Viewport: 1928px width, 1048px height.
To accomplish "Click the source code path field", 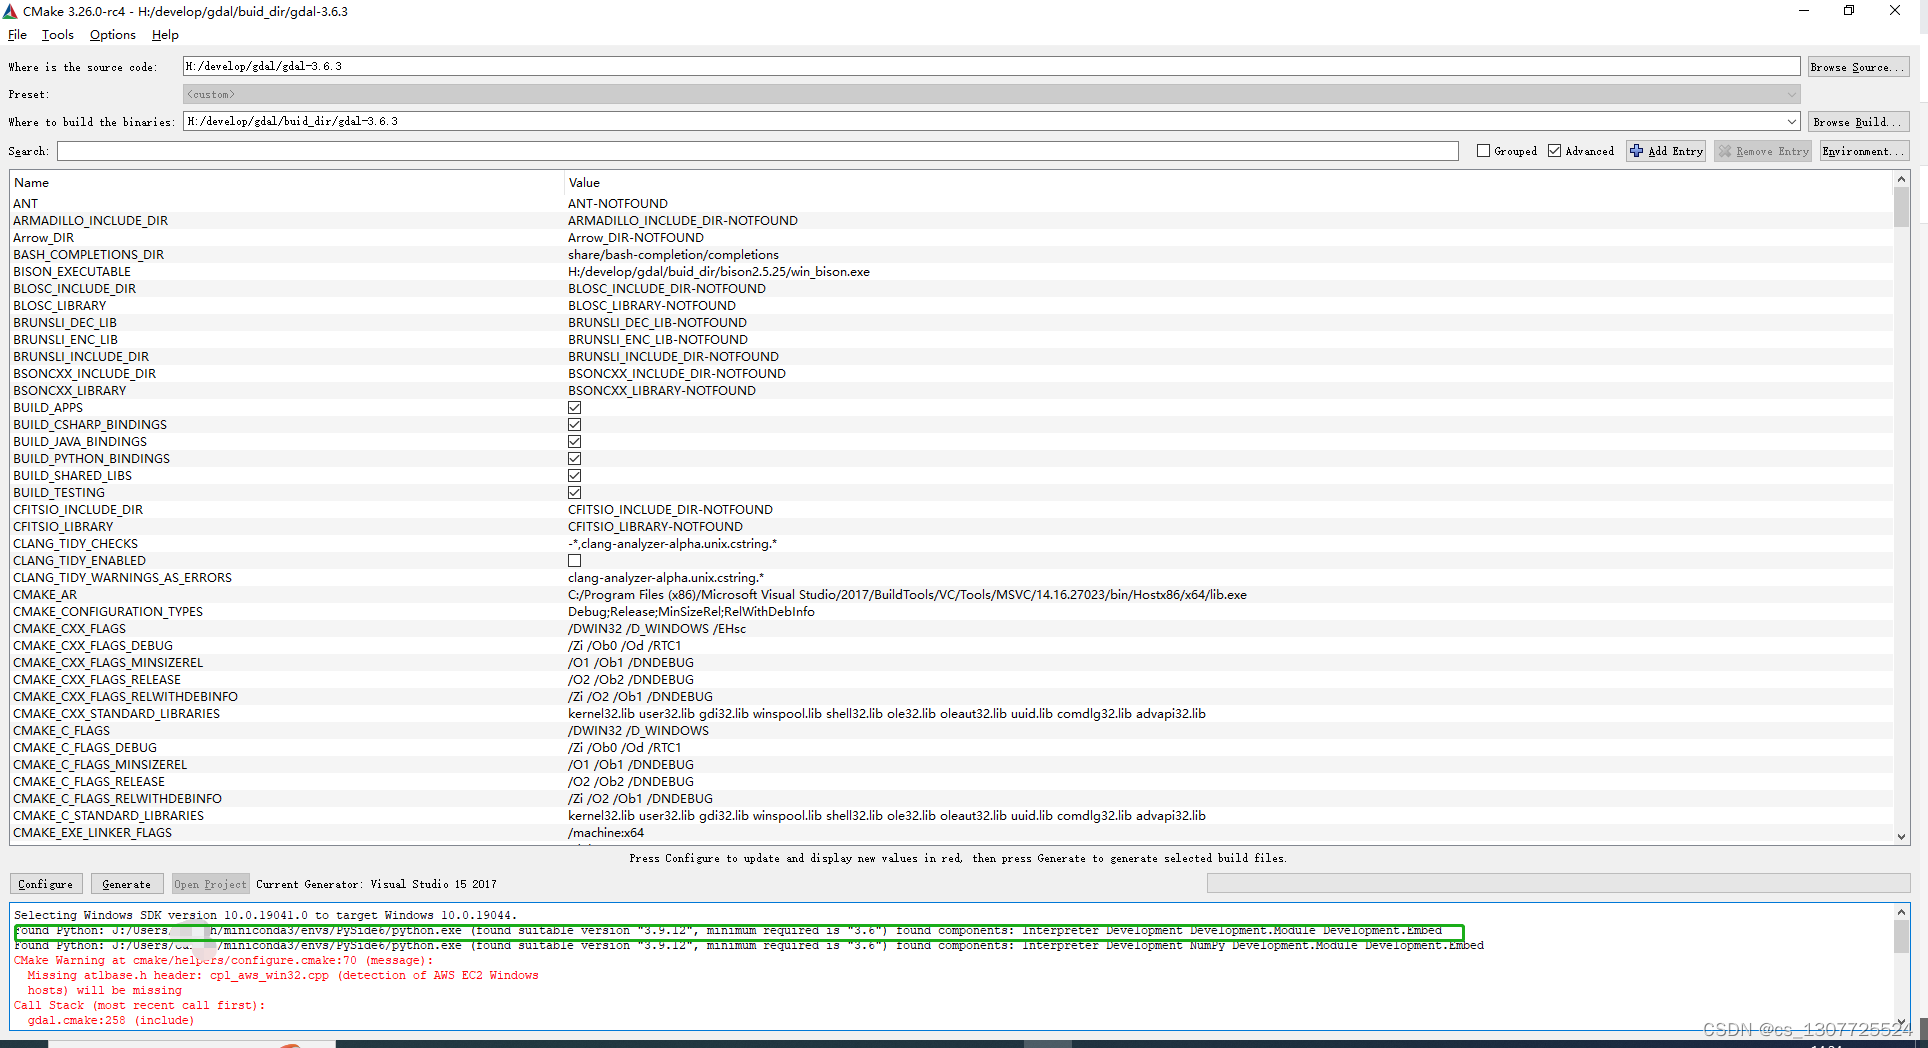I will click(x=991, y=66).
